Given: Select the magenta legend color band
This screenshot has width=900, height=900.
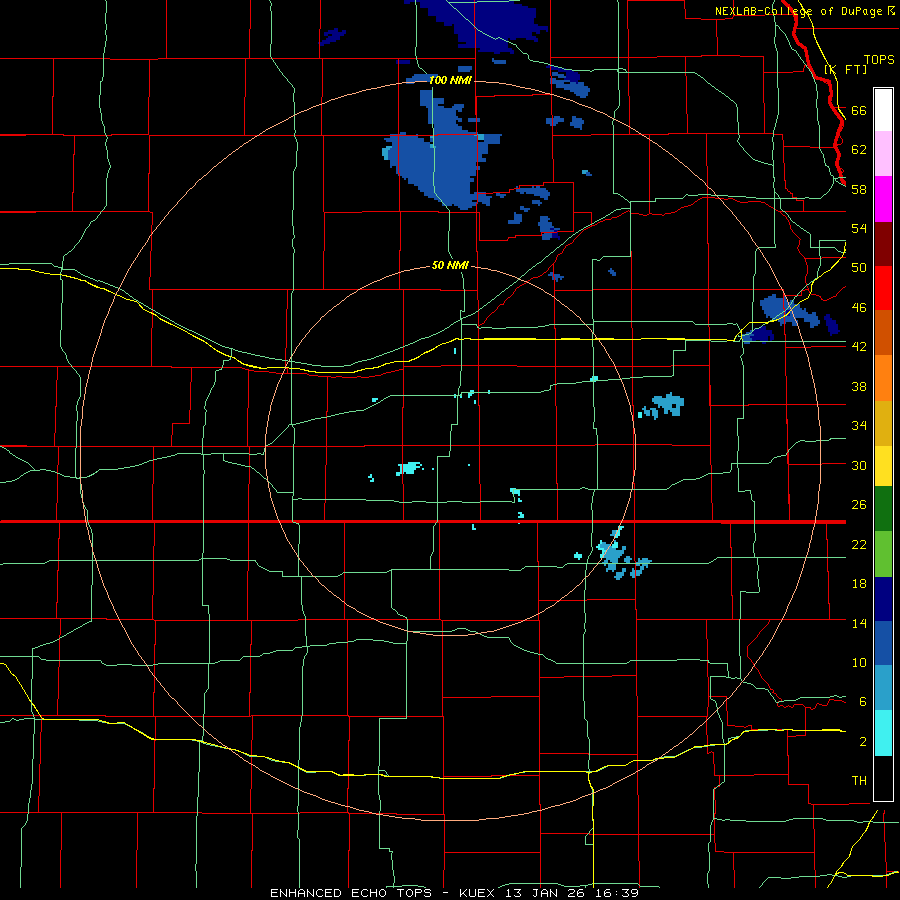Looking at the screenshot, I should pos(883,199).
